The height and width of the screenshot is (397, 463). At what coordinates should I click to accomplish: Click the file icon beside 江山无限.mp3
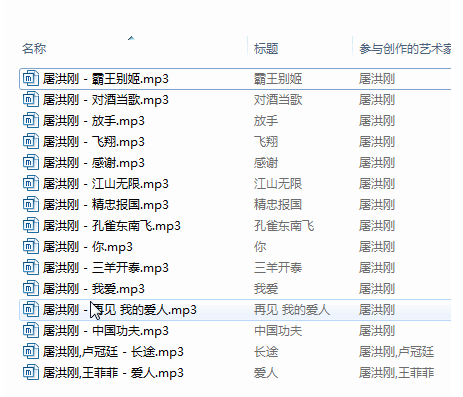click(x=31, y=184)
